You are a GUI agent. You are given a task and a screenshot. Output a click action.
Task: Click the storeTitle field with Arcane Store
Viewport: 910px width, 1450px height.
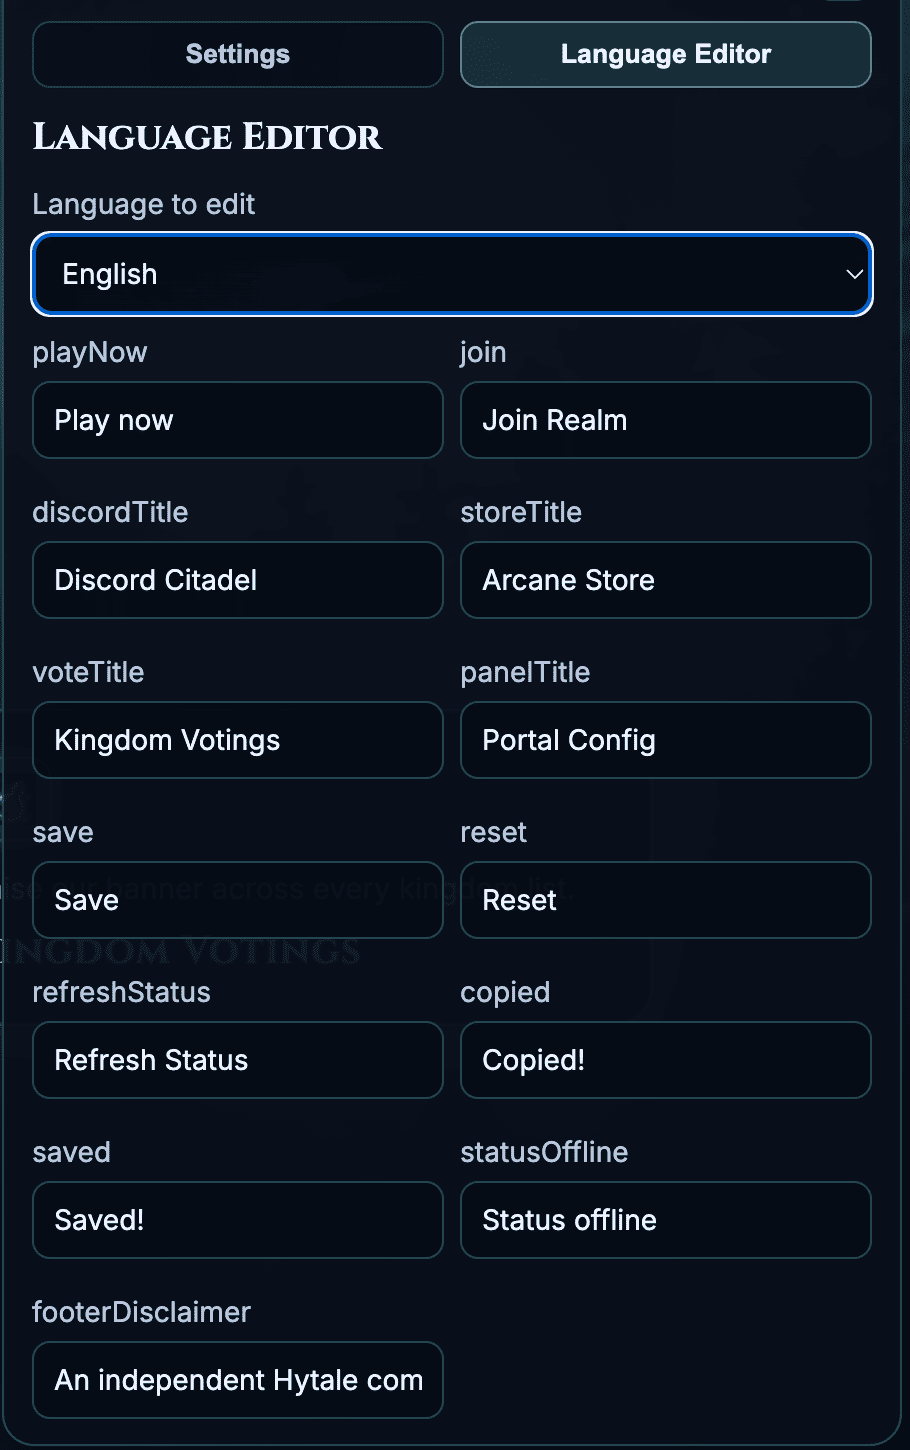[665, 581]
